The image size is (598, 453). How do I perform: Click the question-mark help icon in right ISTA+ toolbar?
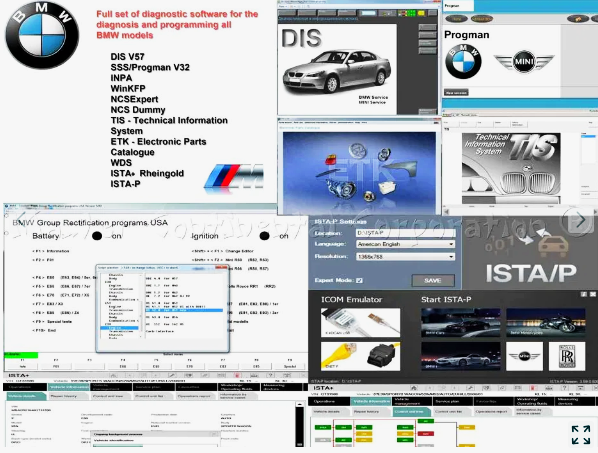tap(565, 388)
